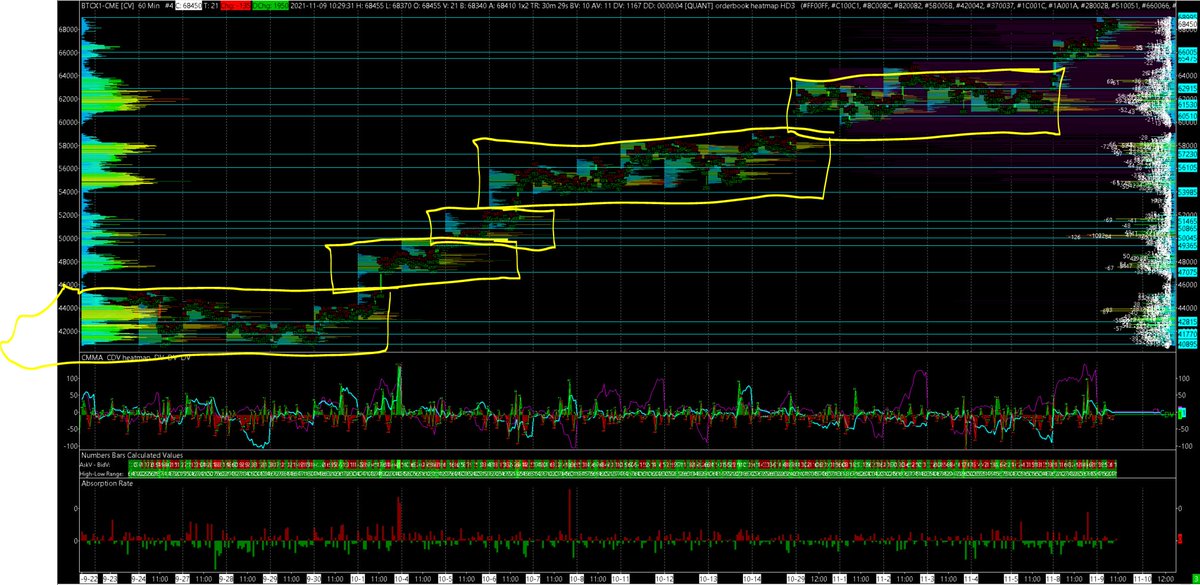The width and height of the screenshot is (1200, 585).
Task: Click the 50000 label on left price axis
Action: (69, 239)
